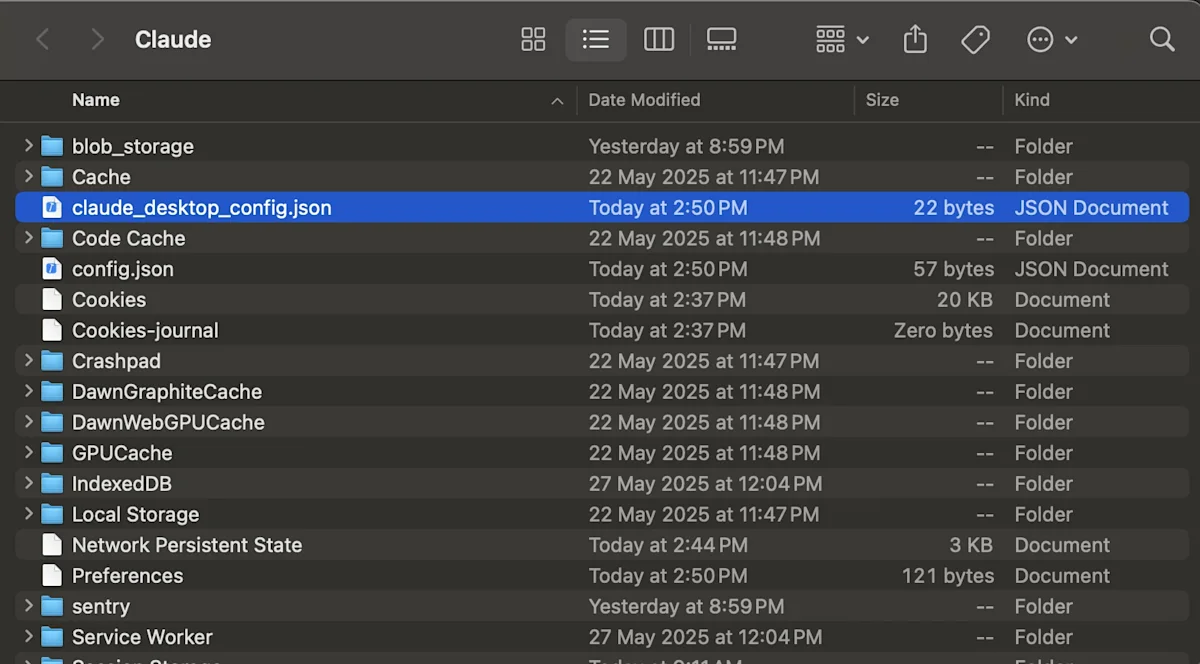Expand the DawnGraphiteCache folder

point(28,391)
